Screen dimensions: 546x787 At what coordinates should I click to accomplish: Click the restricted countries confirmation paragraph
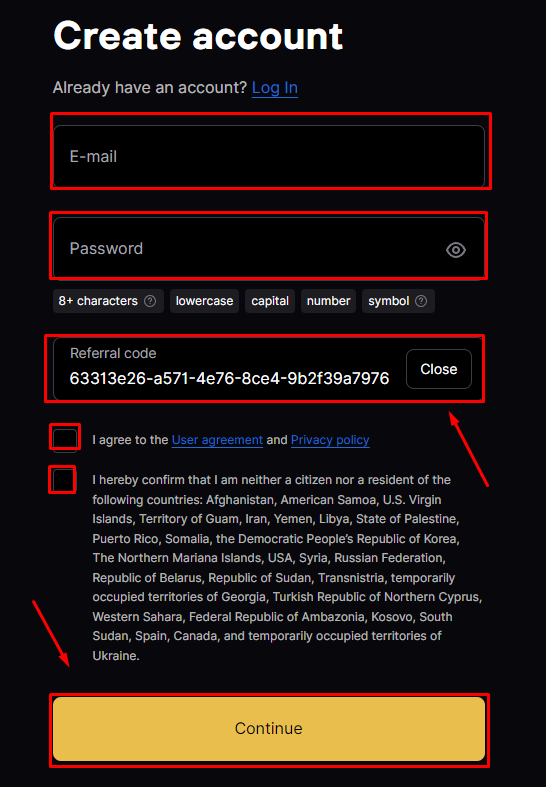point(287,568)
